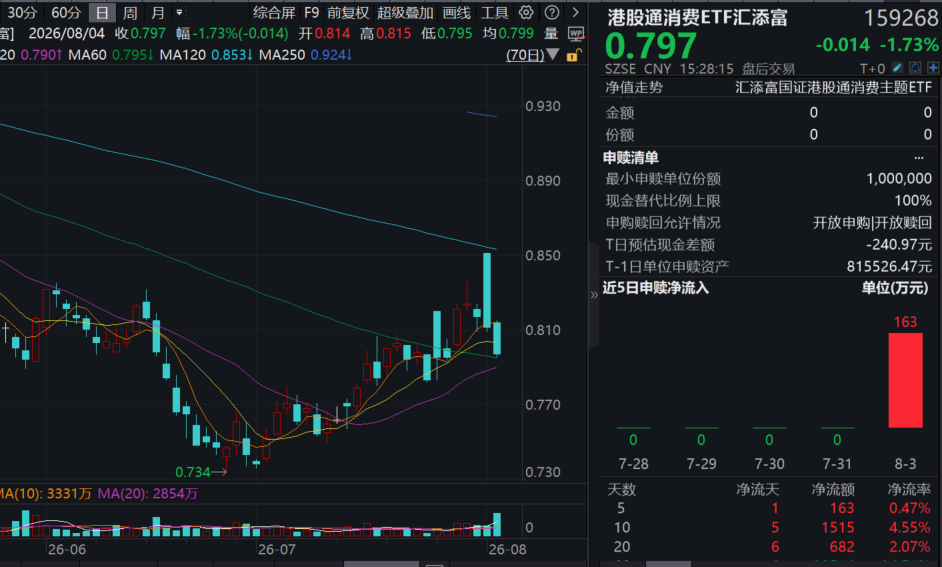Viewport: 942px width, 567px height.
Task: Select the 月 monthly period tab
Action: point(157,13)
